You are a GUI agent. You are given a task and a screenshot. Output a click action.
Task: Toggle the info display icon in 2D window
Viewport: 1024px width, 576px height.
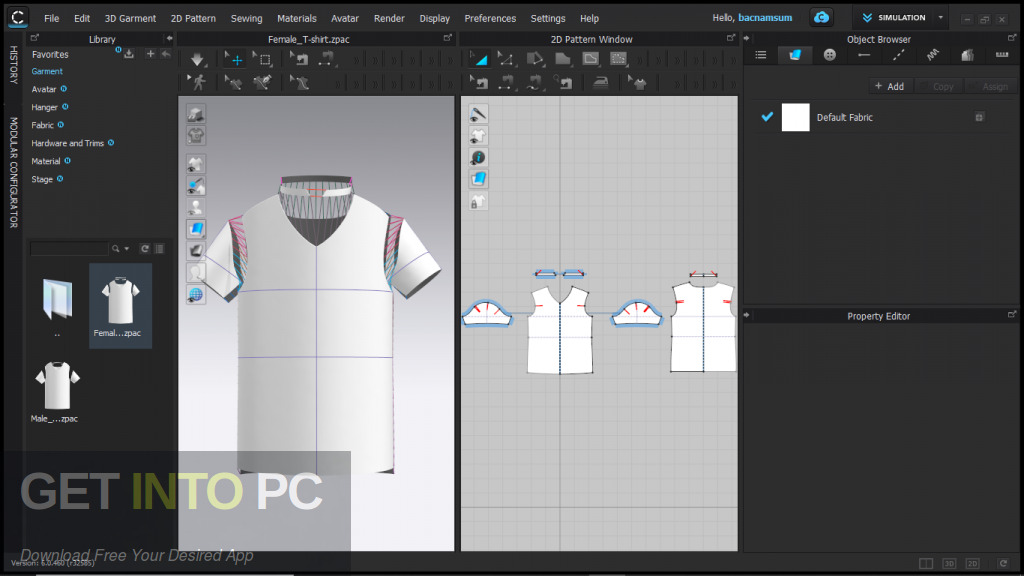pos(478,157)
